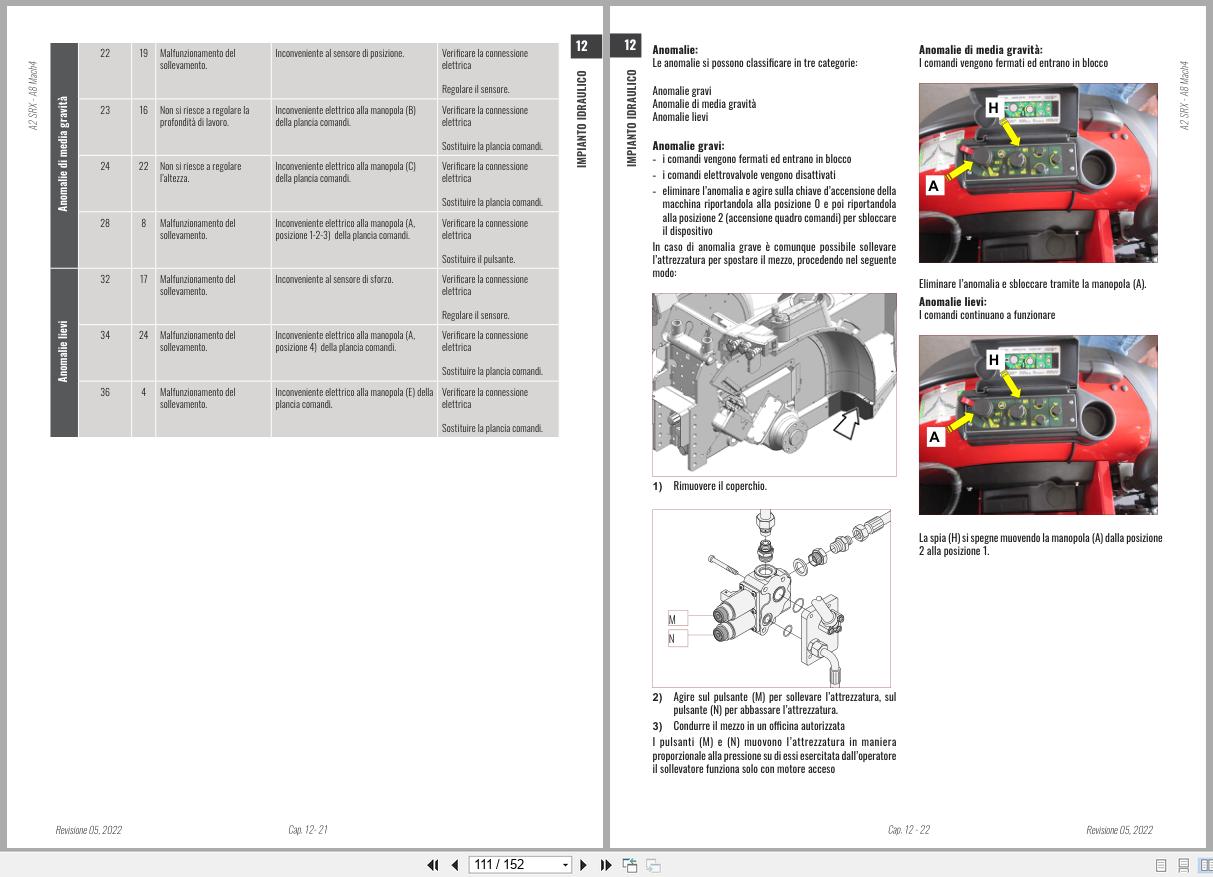The image size is (1213, 877).
Task: Switch to single page layout
Action: pyautogui.click(x=1161, y=866)
